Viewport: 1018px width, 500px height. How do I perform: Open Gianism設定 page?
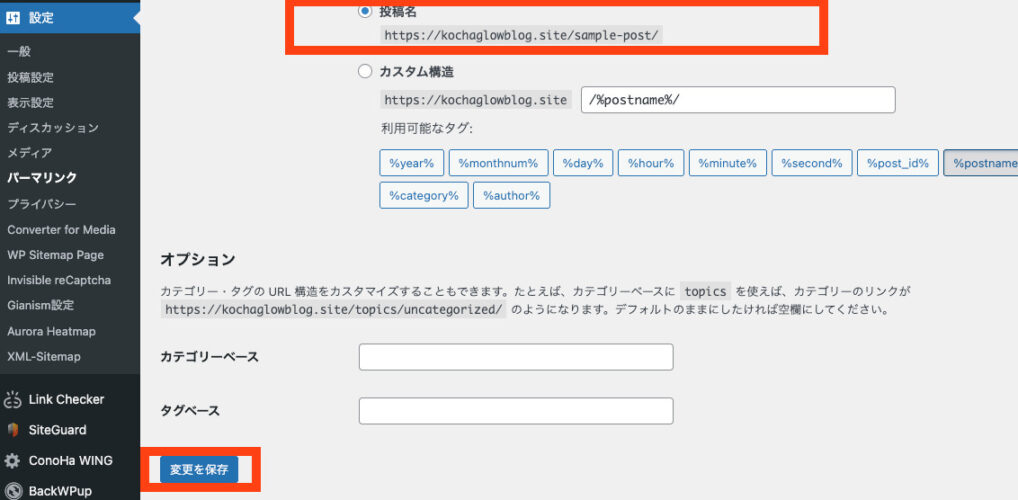pos(41,306)
